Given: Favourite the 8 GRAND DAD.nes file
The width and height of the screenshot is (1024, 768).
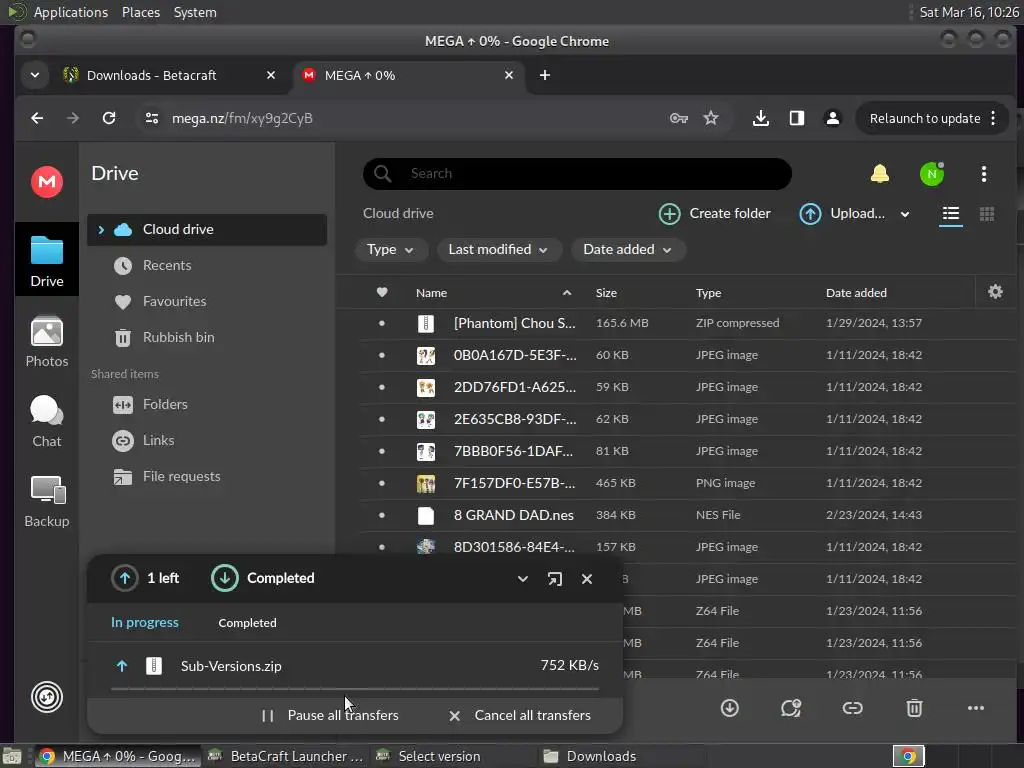Looking at the screenshot, I should pos(382,515).
